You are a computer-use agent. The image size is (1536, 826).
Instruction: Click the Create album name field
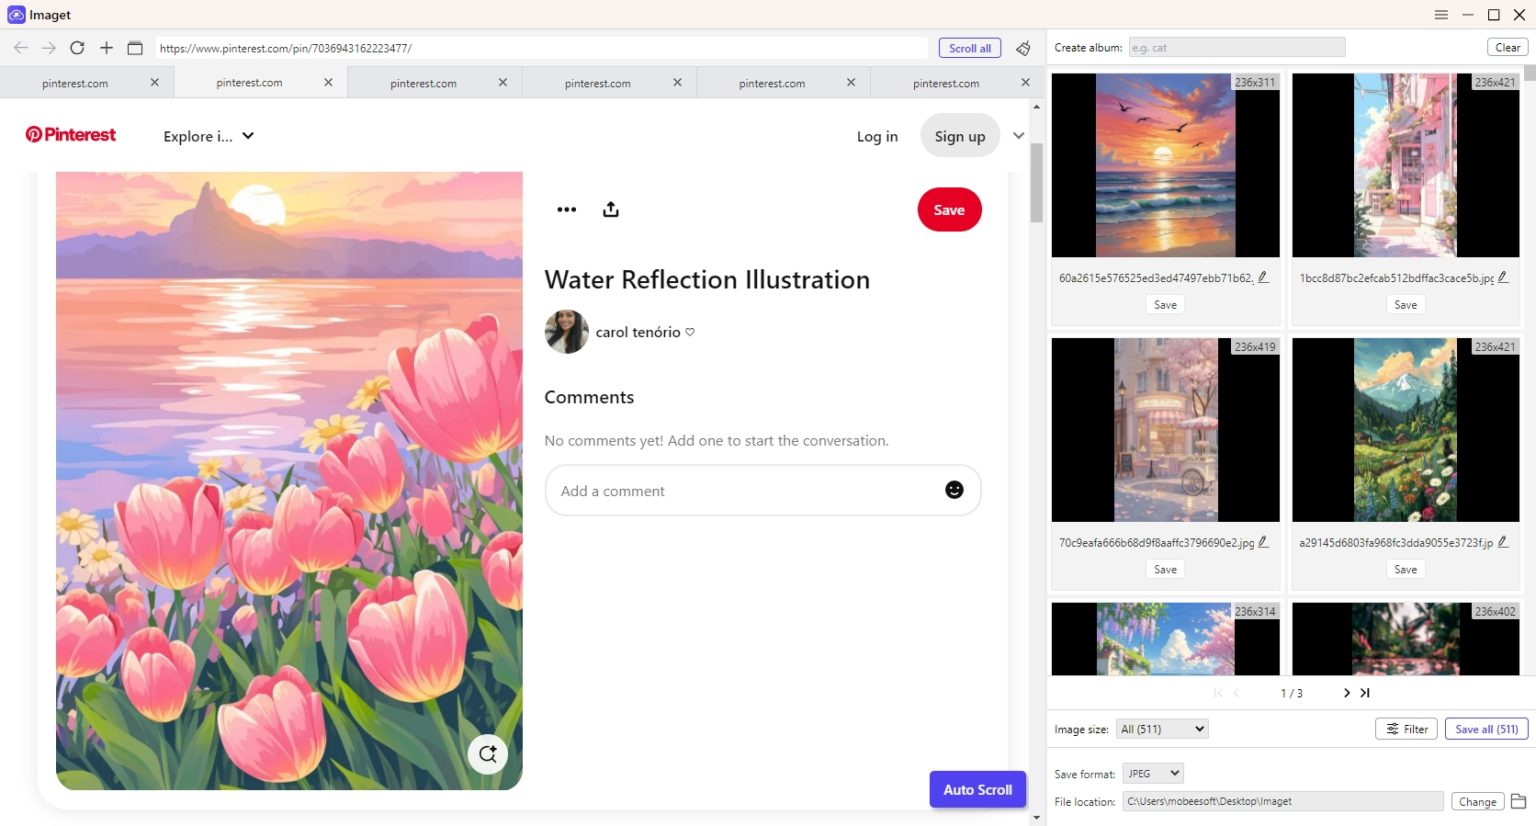[x=1236, y=48]
